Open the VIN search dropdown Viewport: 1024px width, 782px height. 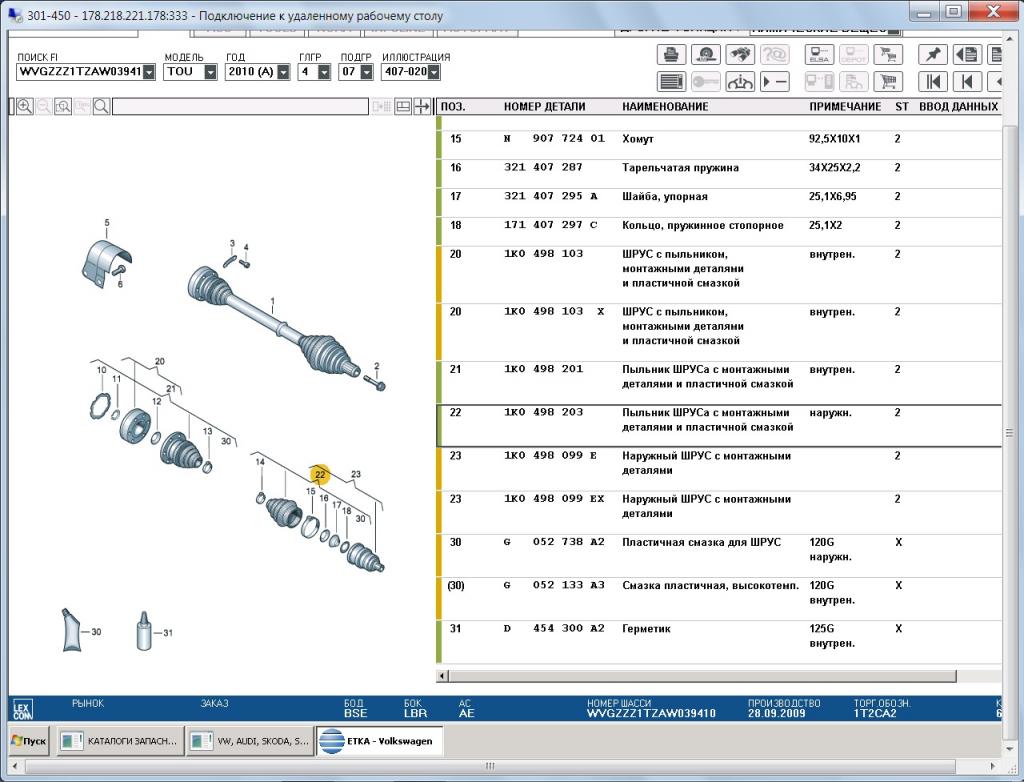150,72
